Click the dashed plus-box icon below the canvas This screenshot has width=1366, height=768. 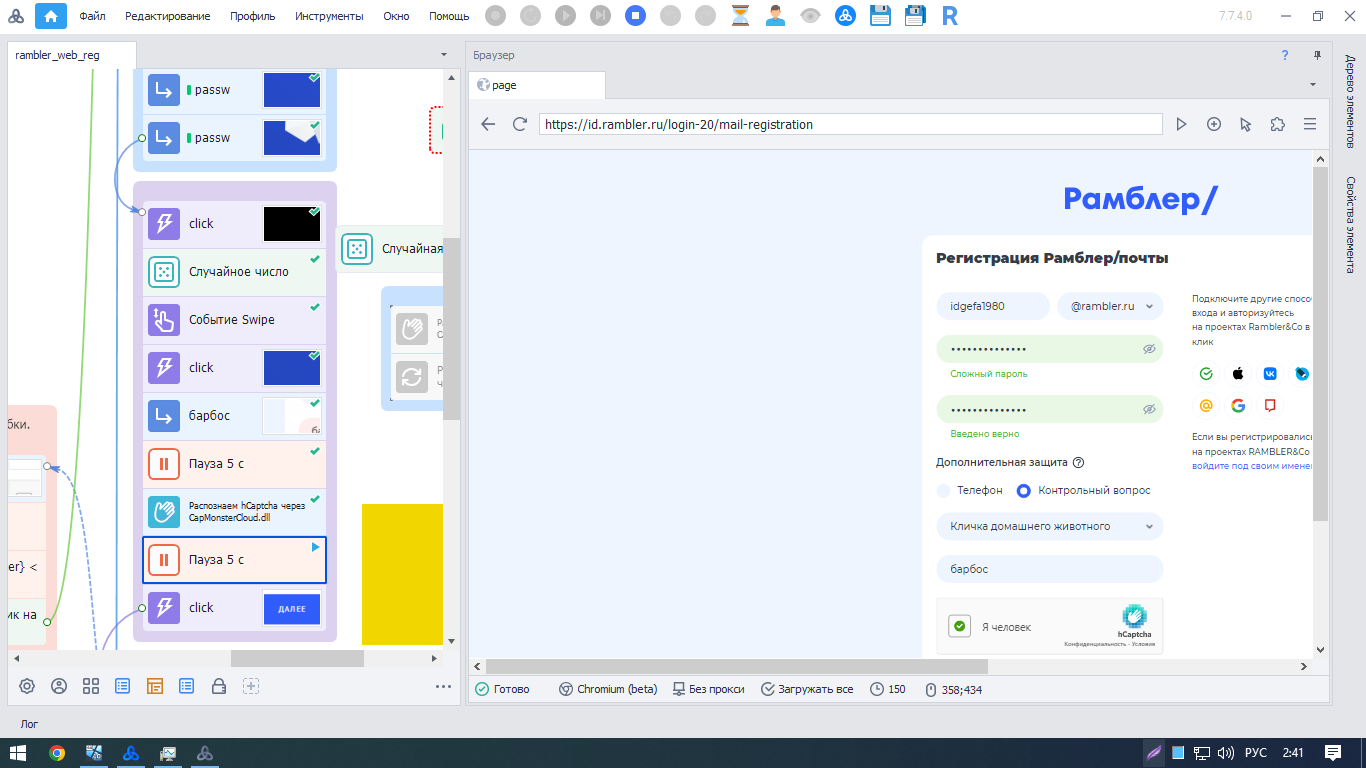pyautogui.click(x=251, y=686)
